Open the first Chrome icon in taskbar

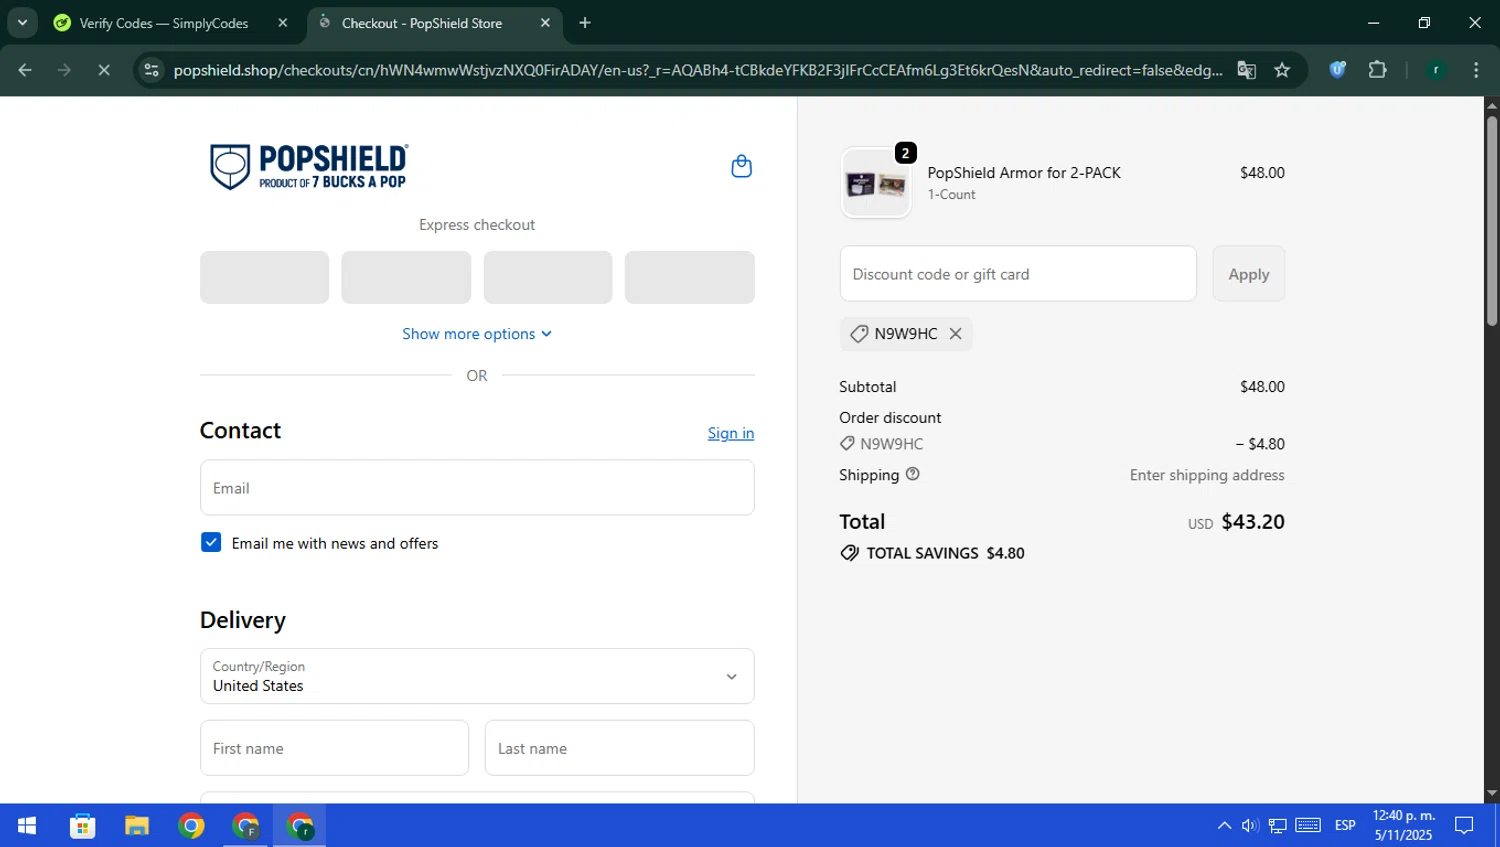[191, 826]
